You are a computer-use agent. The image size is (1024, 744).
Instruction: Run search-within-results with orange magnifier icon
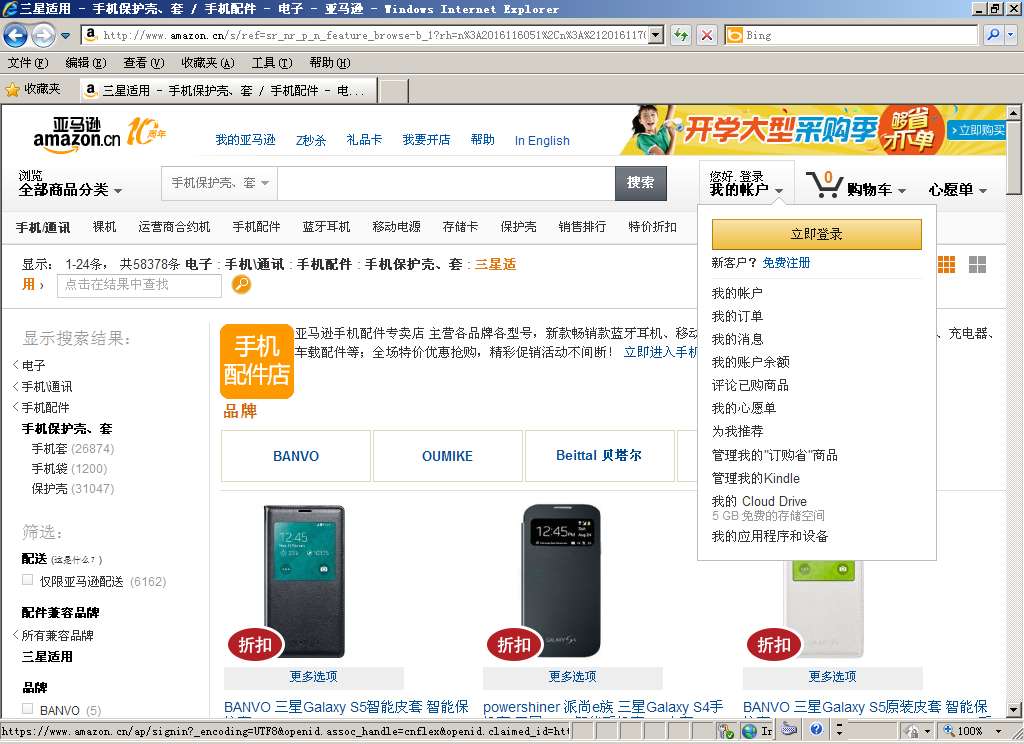point(241,285)
